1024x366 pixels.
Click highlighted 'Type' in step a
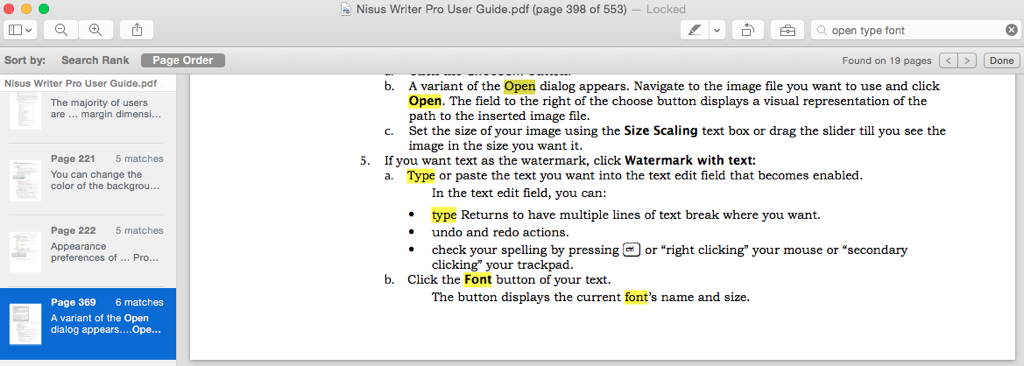click(x=421, y=176)
